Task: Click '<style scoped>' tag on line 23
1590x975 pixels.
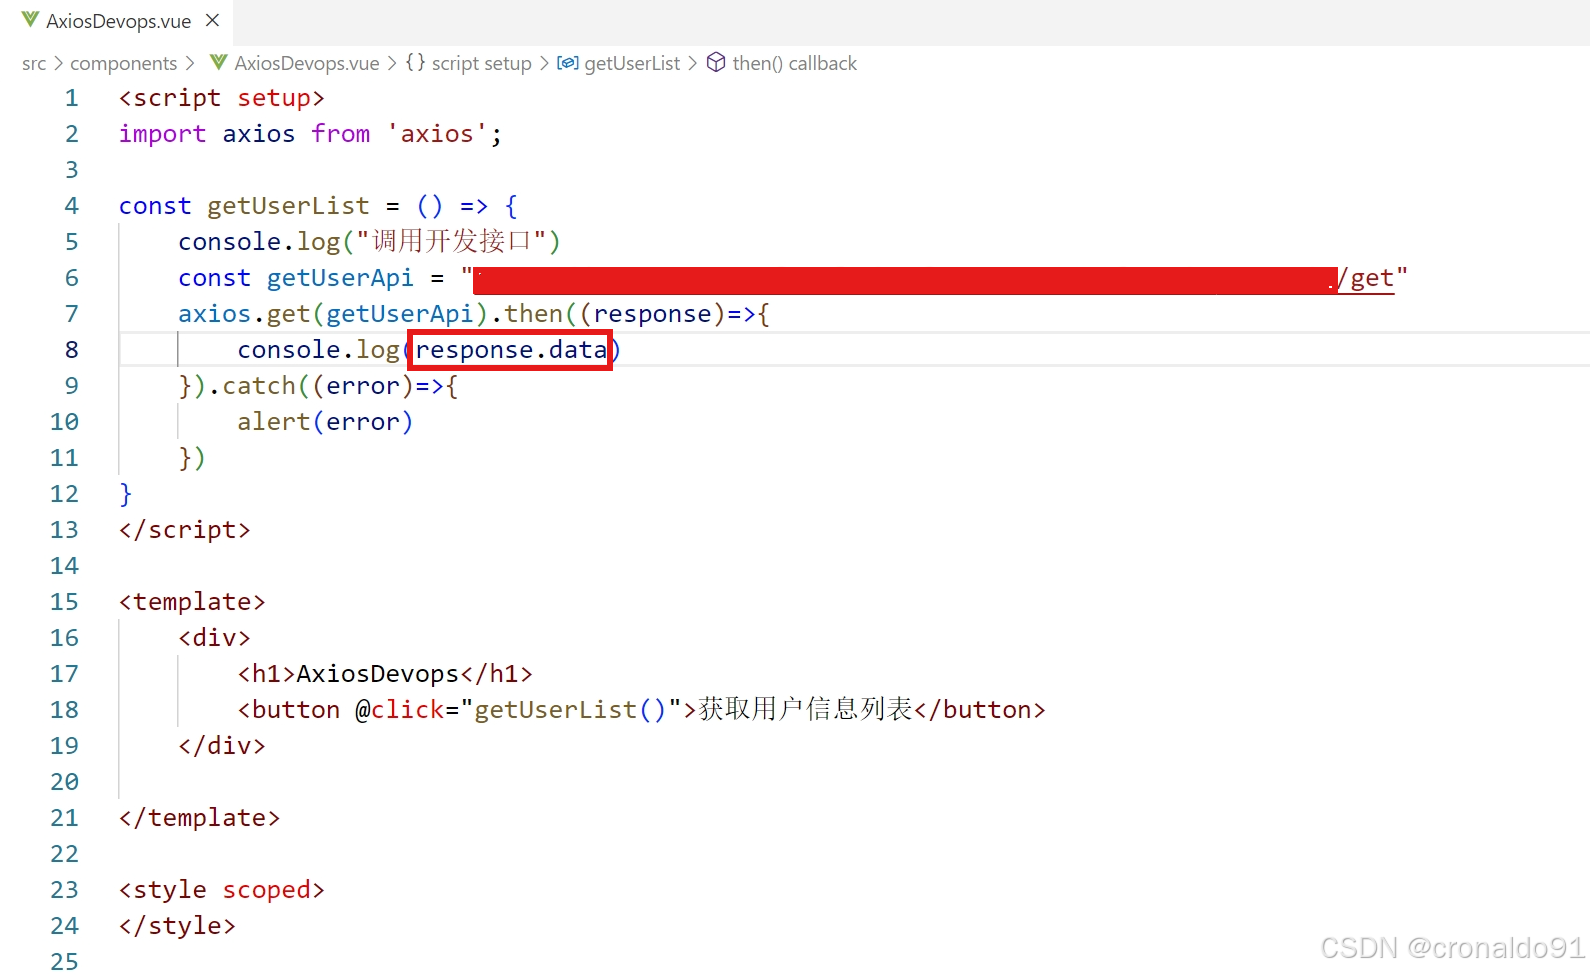Action: click(222, 890)
